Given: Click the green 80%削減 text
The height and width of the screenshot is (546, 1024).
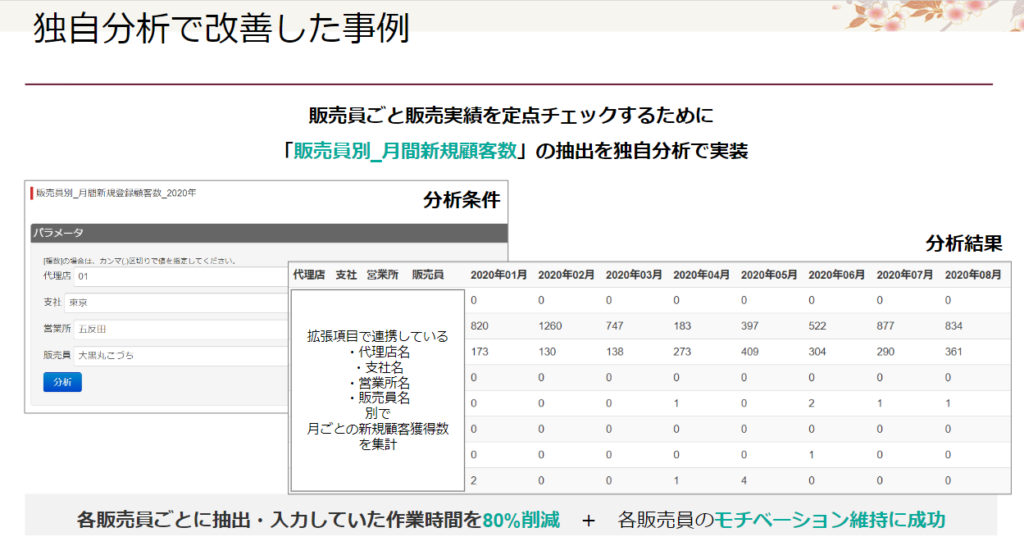Looking at the screenshot, I should [x=520, y=520].
